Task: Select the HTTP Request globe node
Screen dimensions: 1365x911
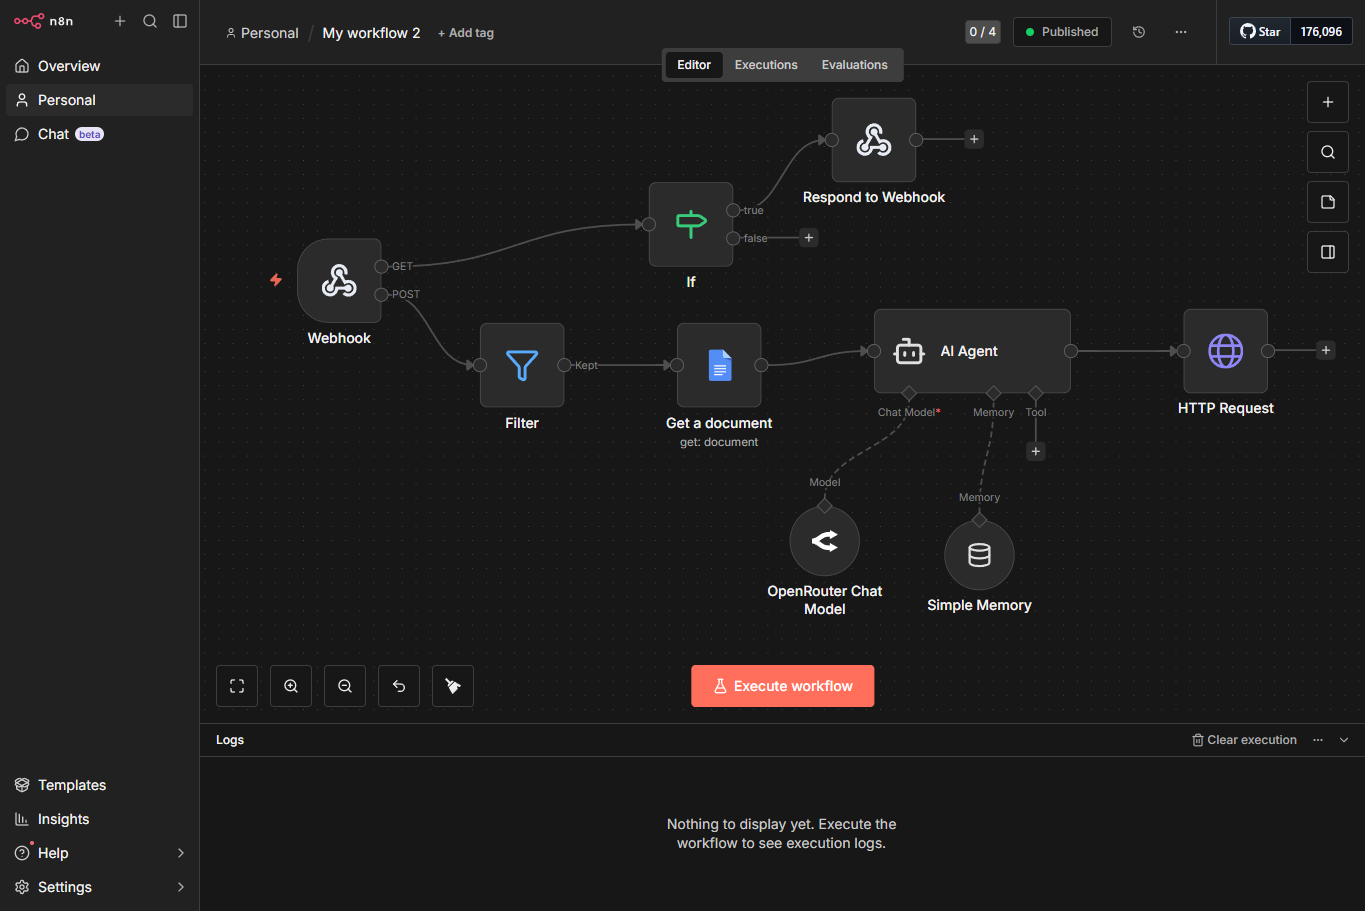Action: (x=1225, y=351)
